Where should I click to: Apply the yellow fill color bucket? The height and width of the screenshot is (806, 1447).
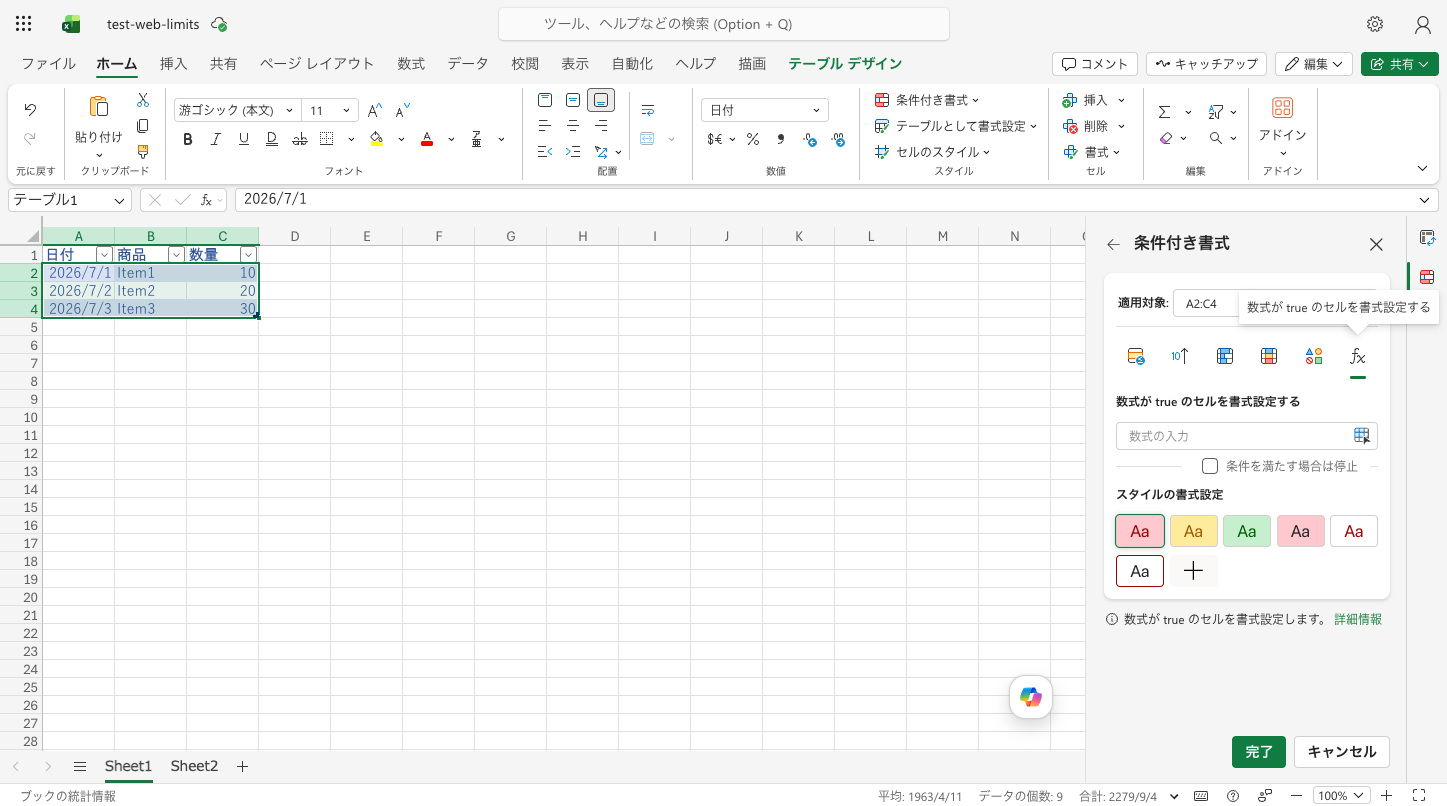376,139
